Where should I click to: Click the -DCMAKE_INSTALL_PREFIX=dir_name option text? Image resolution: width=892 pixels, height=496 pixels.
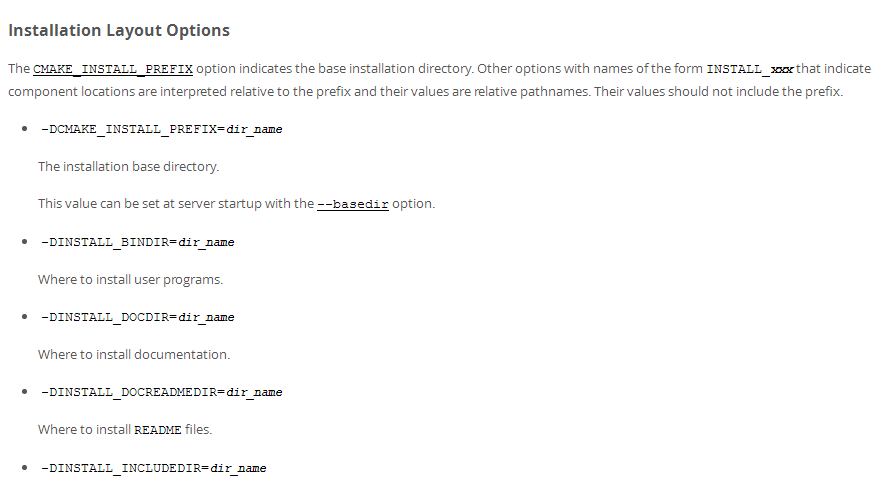[x=162, y=130]
